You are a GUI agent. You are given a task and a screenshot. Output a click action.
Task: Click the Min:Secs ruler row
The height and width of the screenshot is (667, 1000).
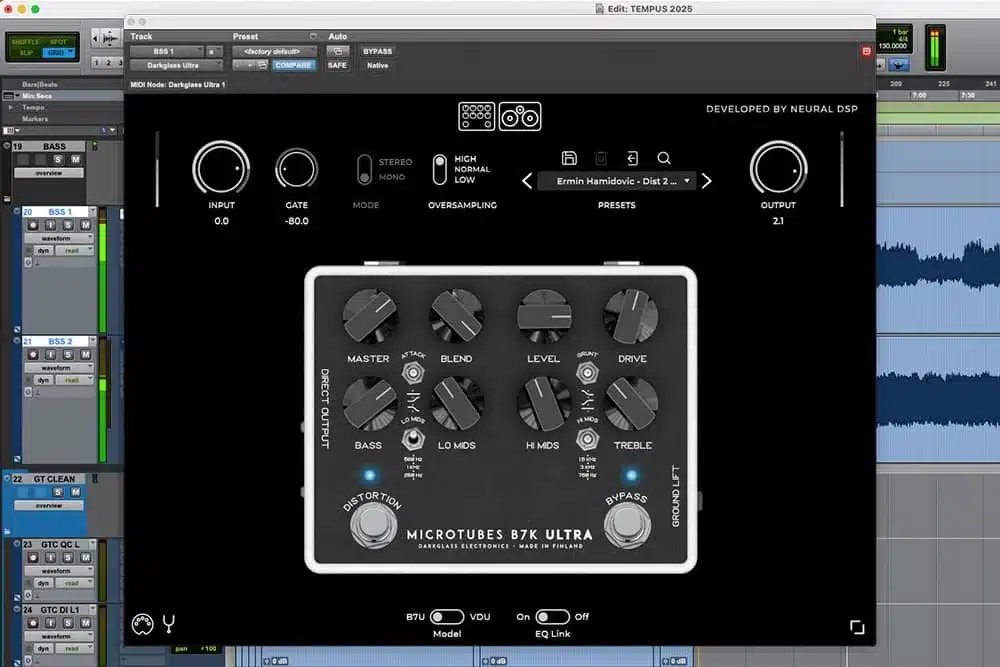[x=63, y=96]
